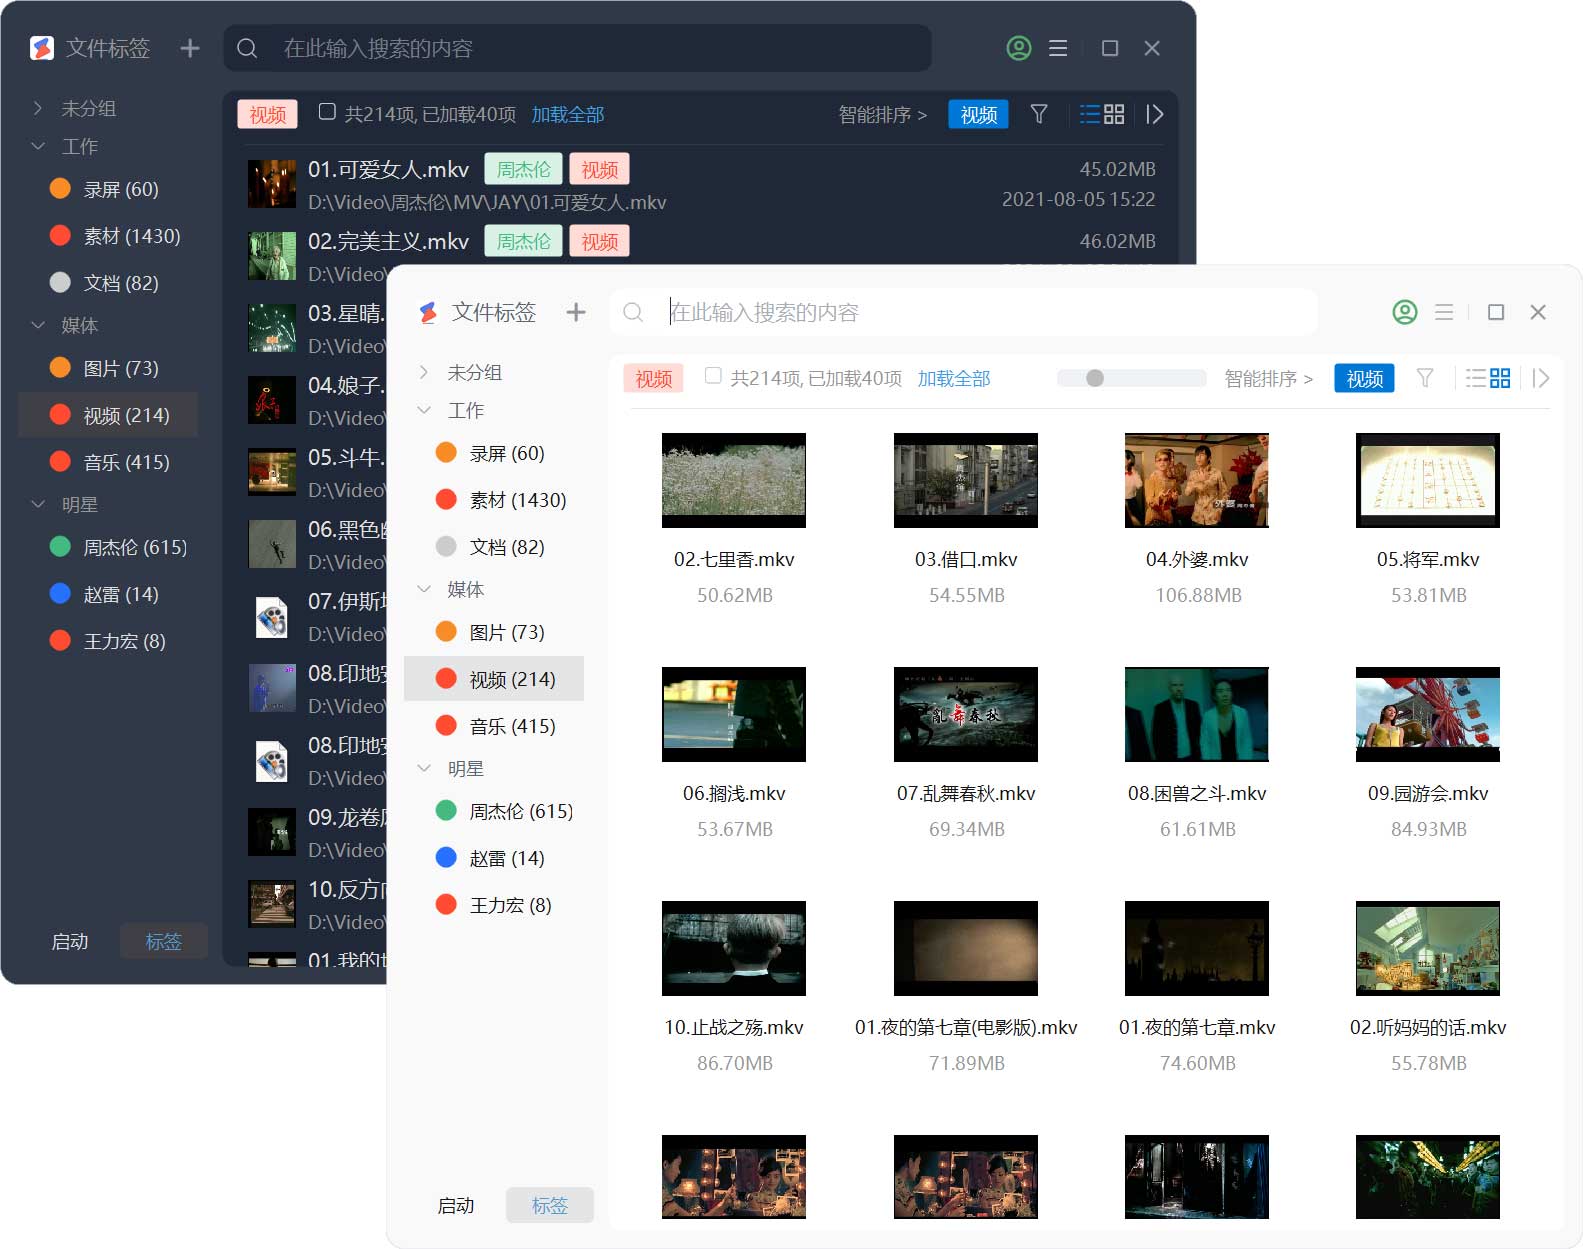The height and width of the screenshot is (1249, 1583).
Task: Click 02.完美主义.mkv row in dark window
Action: pos(702,256)
